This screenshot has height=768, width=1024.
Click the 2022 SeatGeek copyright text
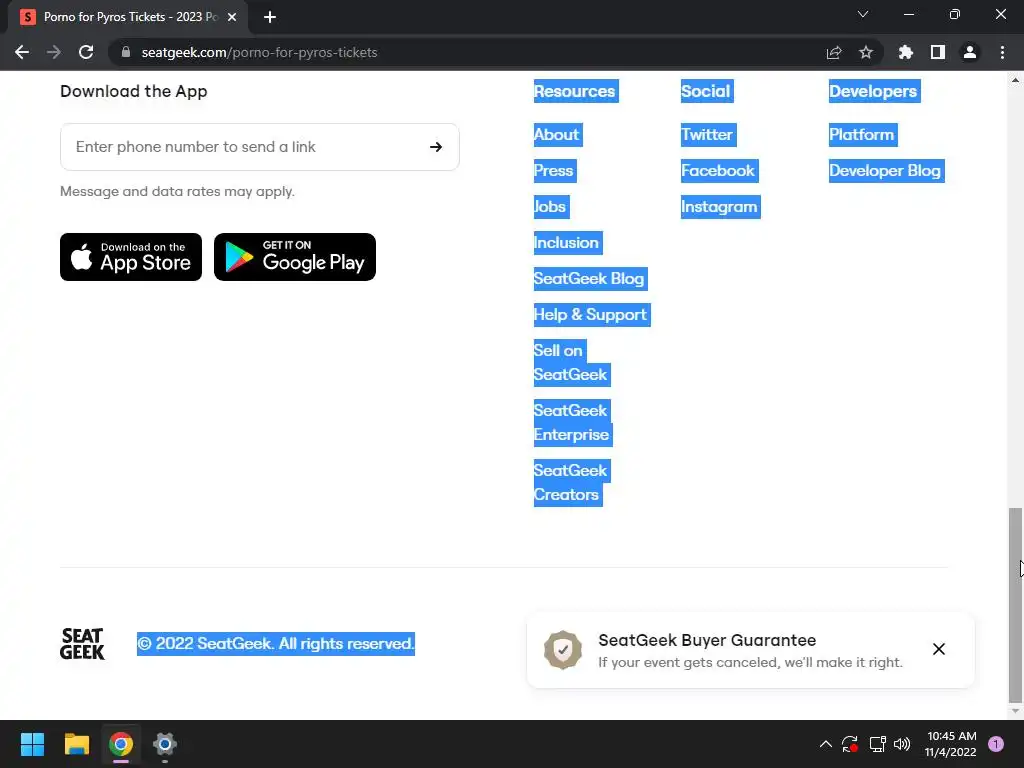[276, 644]
